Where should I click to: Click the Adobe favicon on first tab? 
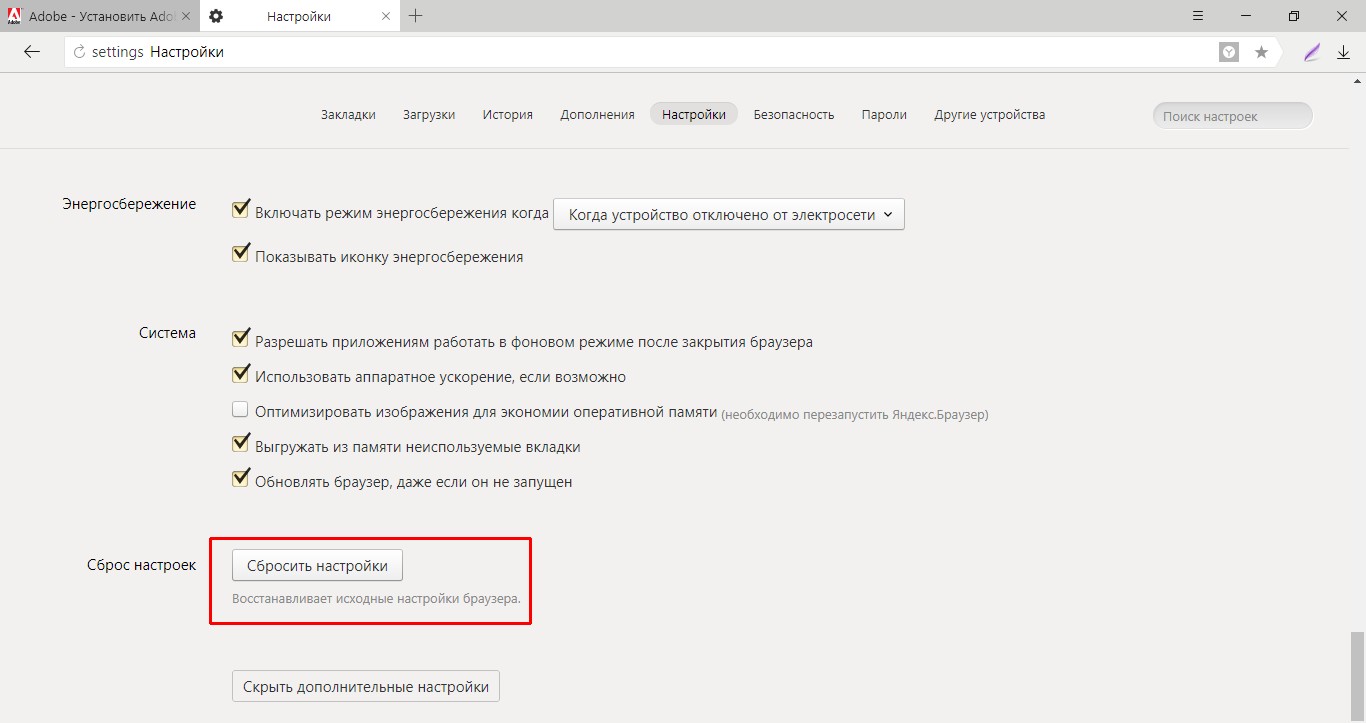pos(14,16)
